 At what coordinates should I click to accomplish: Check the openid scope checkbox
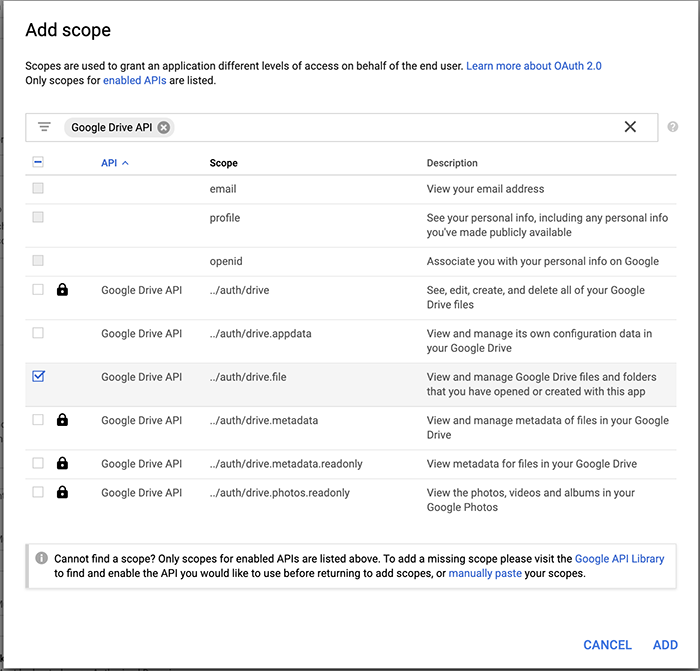tap(38, 260)
